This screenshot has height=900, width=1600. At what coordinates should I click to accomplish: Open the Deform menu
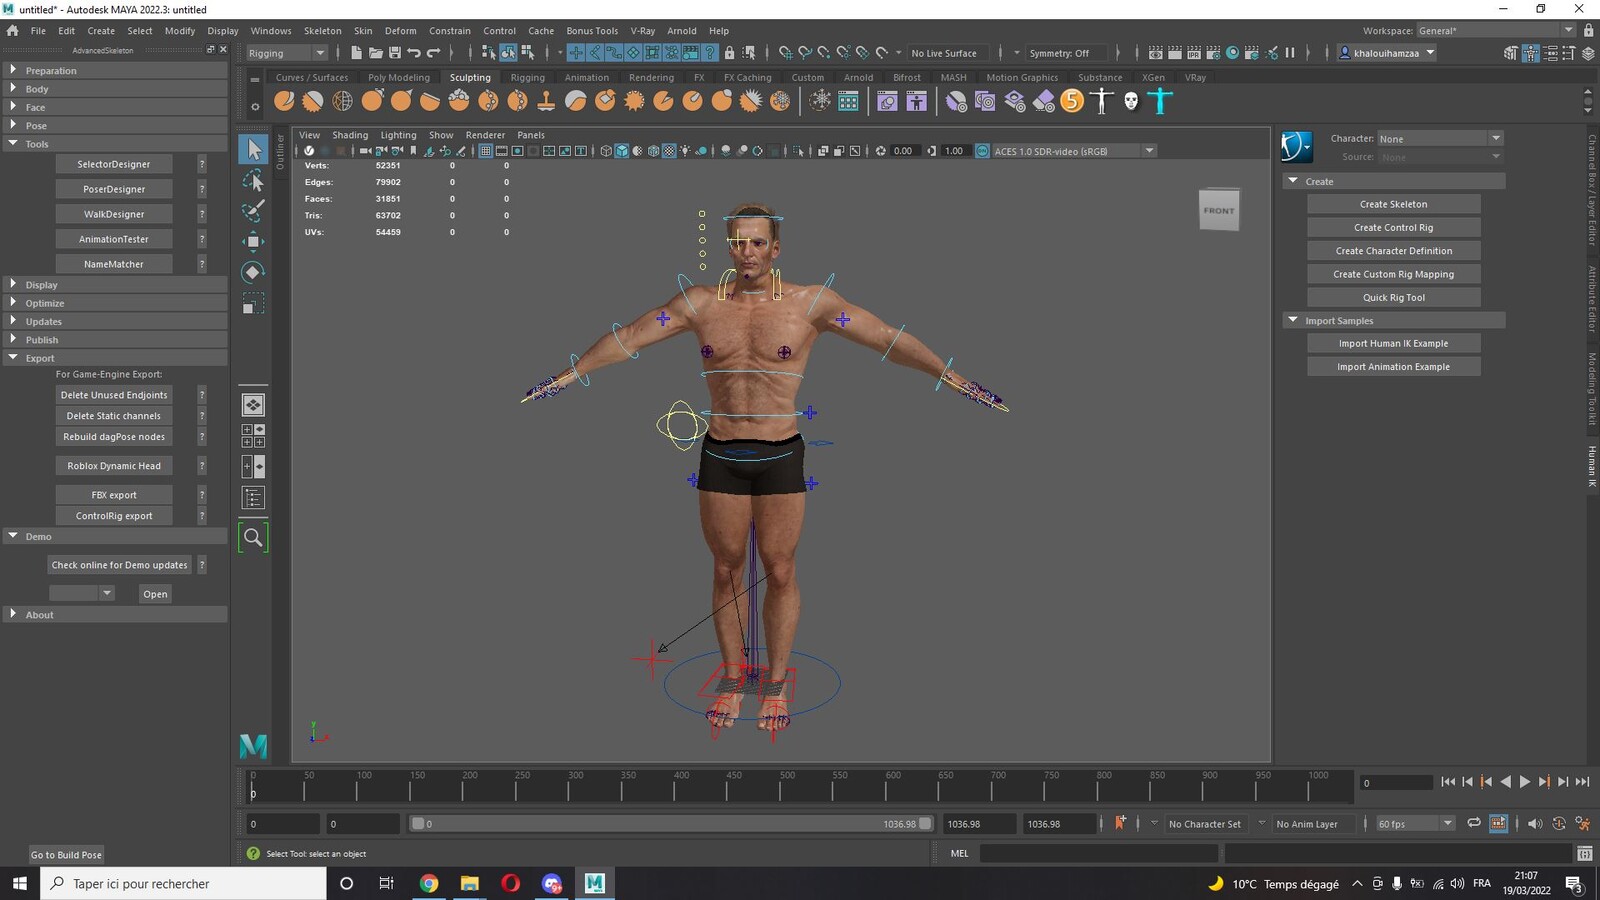click(400, 31)
